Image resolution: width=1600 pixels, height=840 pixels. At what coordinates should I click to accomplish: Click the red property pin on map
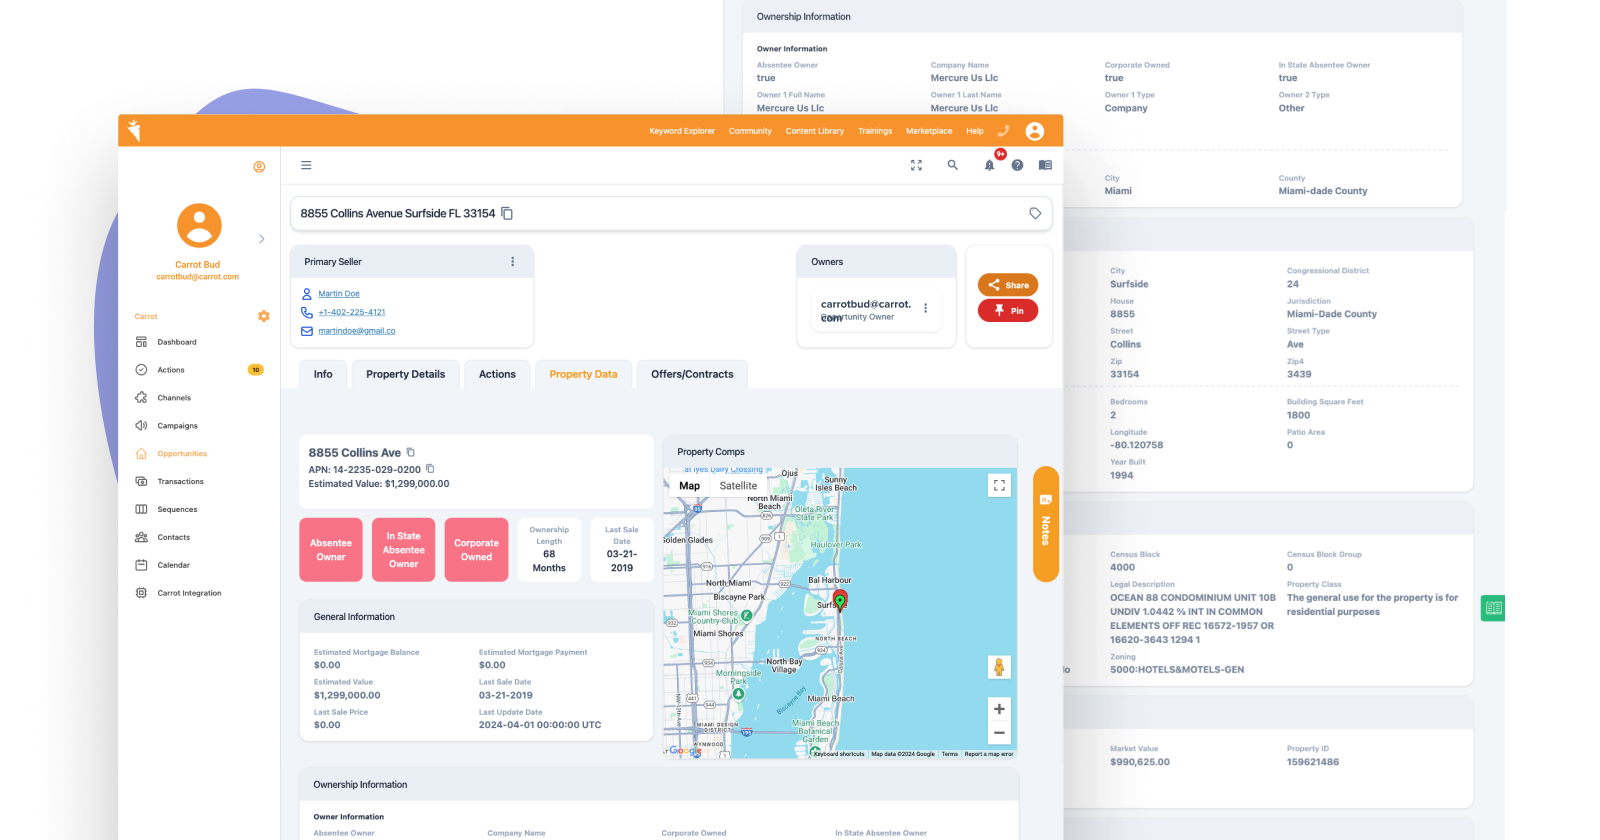[840, 599]
